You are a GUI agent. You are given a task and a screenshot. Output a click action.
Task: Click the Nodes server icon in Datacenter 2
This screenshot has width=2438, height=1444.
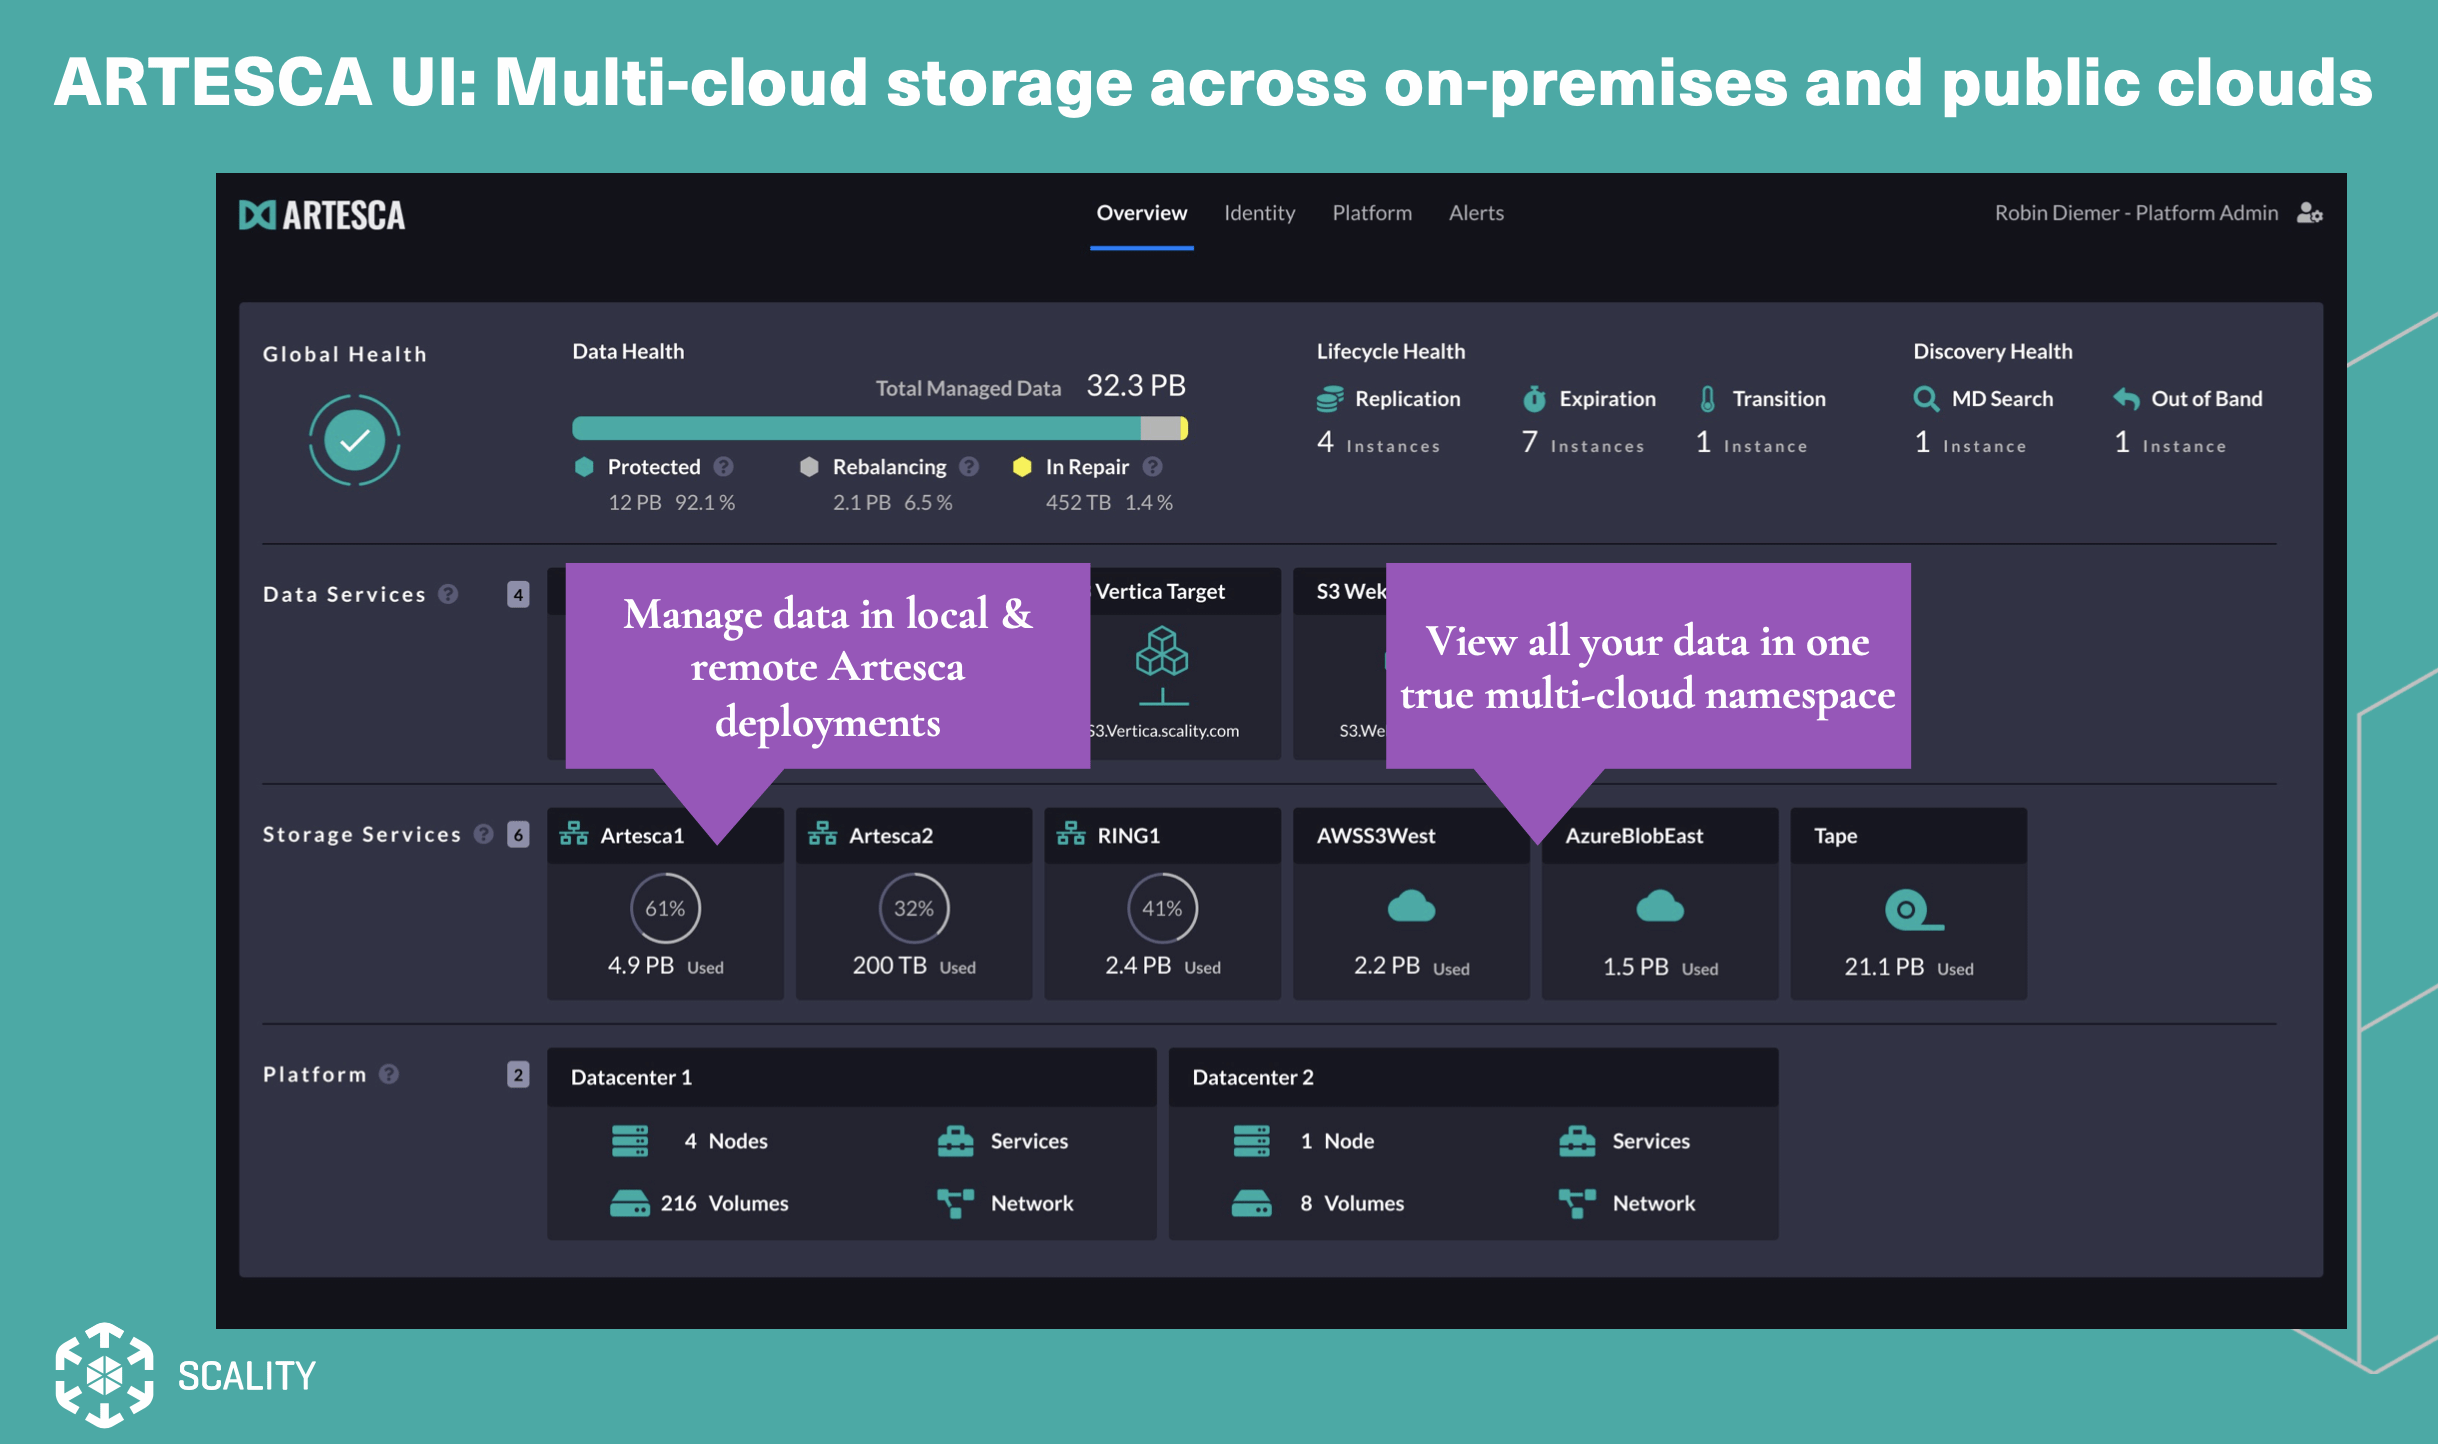(1250, 1140)
